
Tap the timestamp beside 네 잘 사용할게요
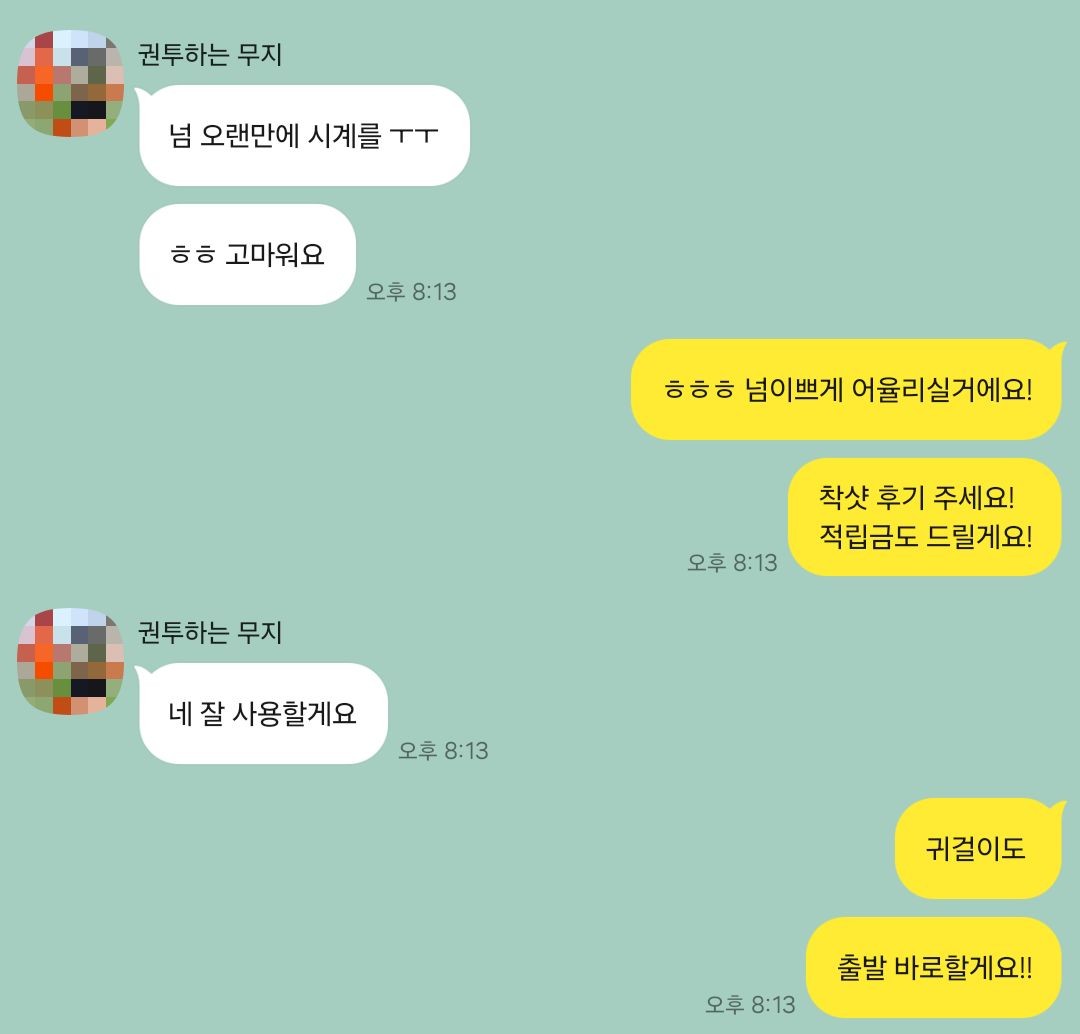coord(444,750)
